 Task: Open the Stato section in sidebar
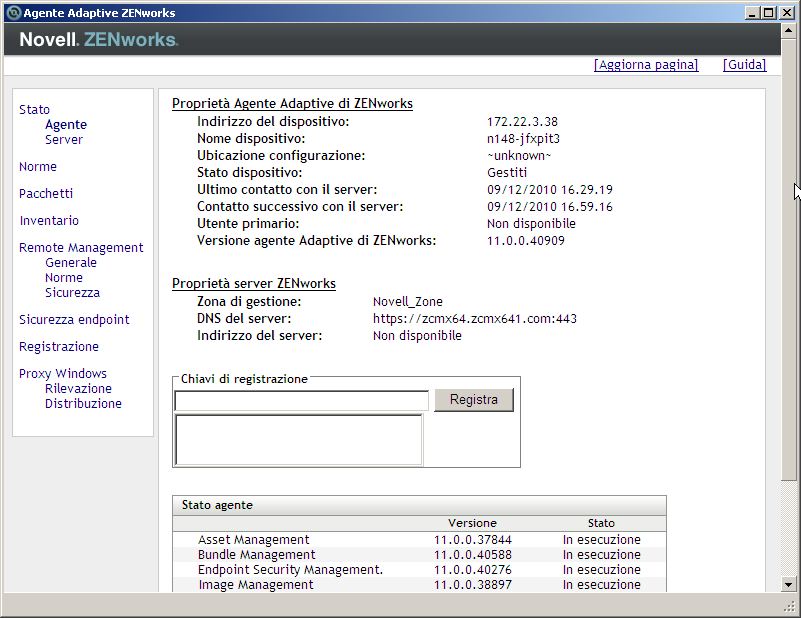(x=34, y=109)
